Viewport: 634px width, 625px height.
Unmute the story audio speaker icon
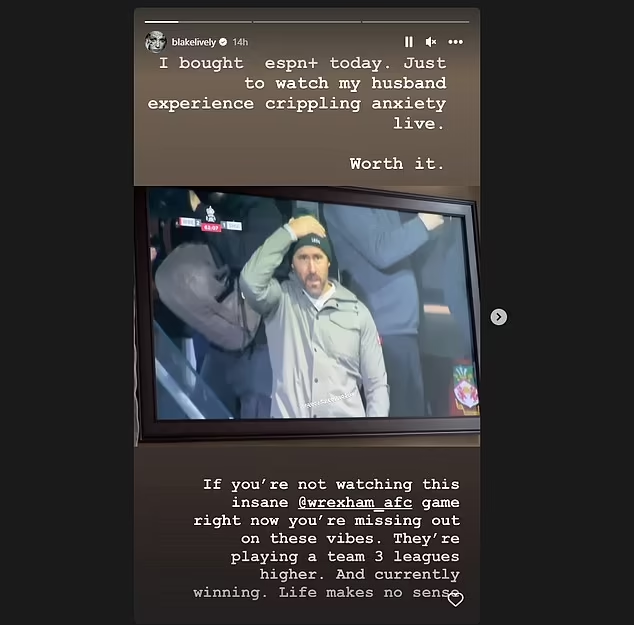click(x=431, y=42)
